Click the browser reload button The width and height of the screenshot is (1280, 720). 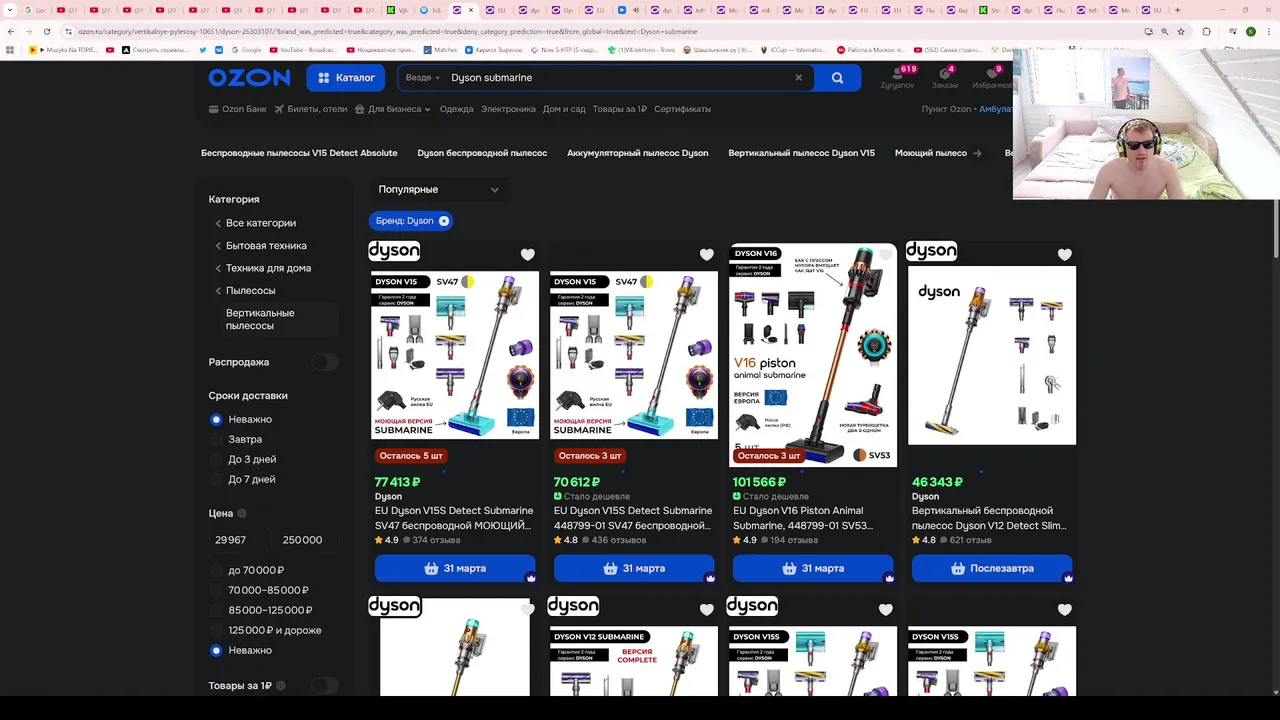(x=46, y=31)
